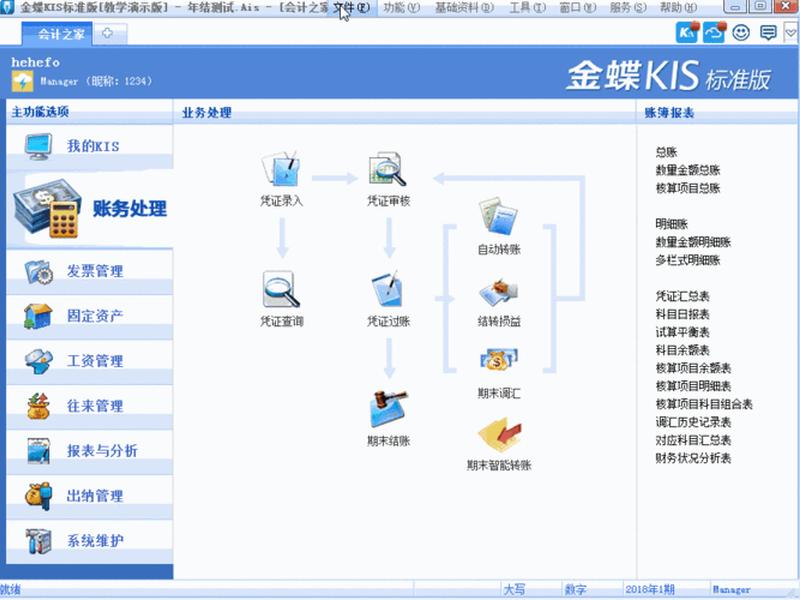Screen dimensions: 800x600
Task: Select 固定资产 module in sidebar
Action: click(x=90, y=316)
